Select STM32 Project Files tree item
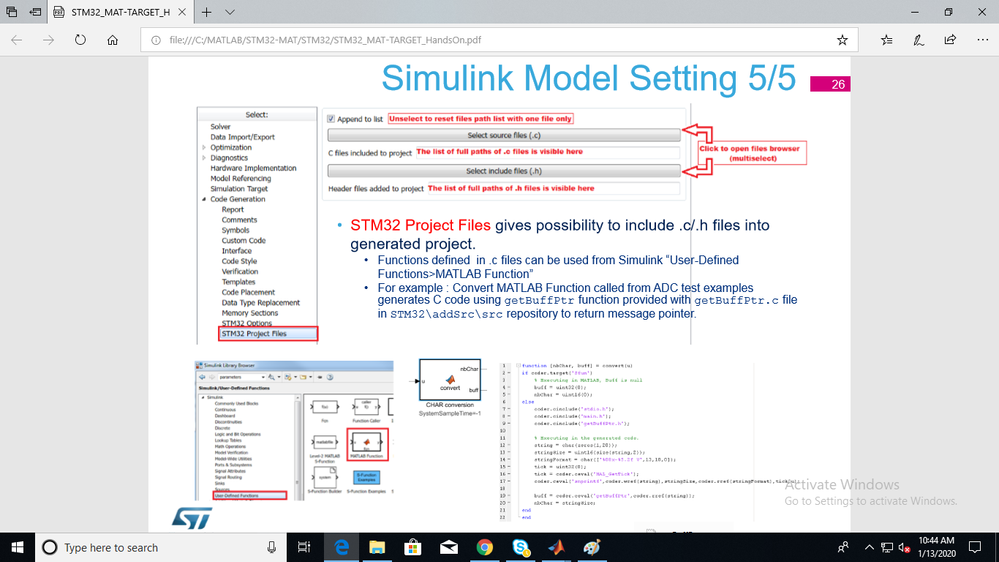The image size is (999, 562). [254, 333]
